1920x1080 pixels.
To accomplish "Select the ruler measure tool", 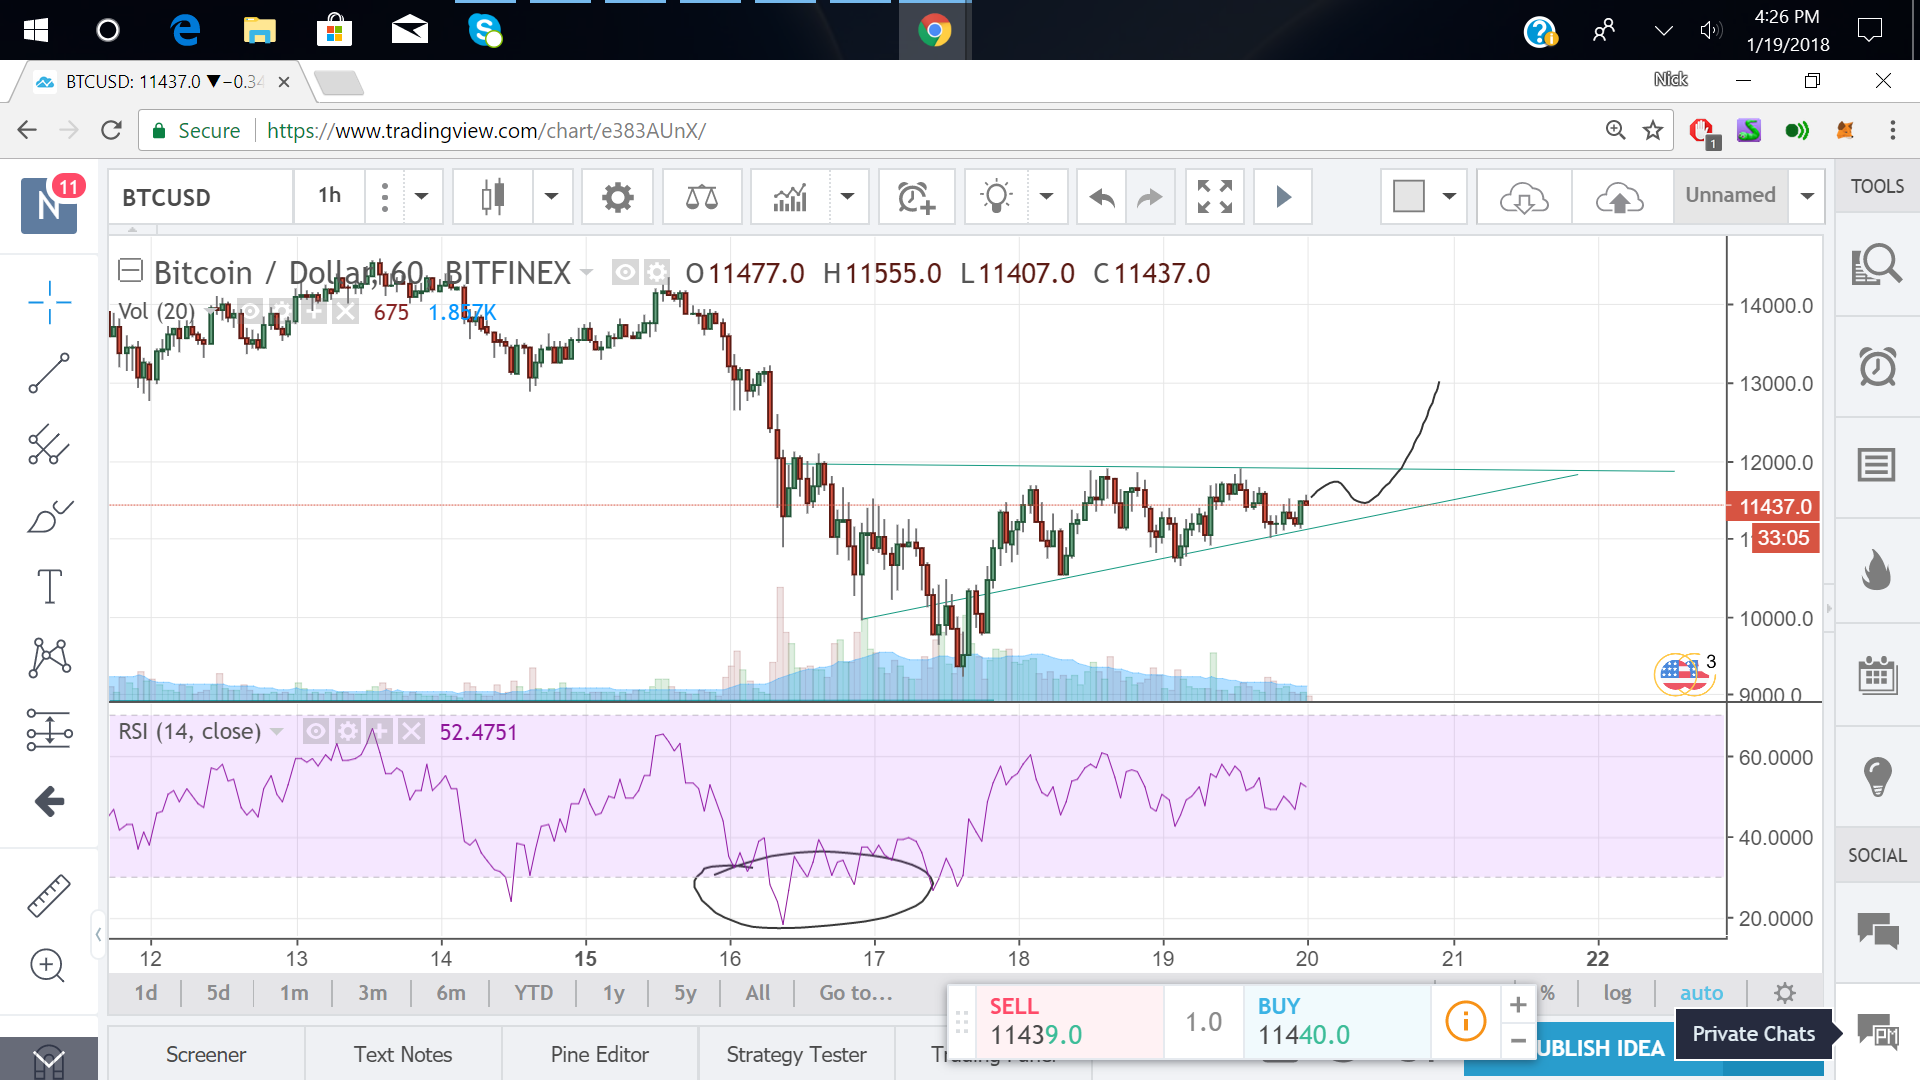I will click(x=49, y=895).
